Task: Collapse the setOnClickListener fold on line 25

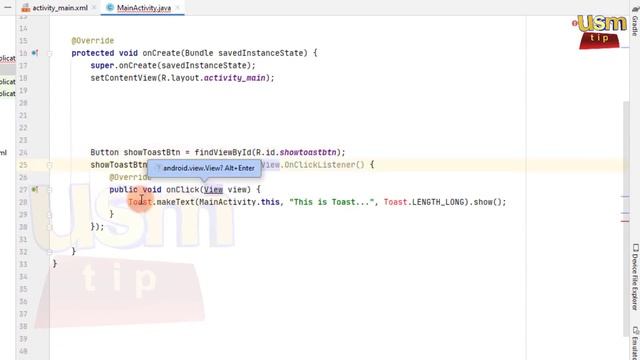Action: (x=49, y=165)
